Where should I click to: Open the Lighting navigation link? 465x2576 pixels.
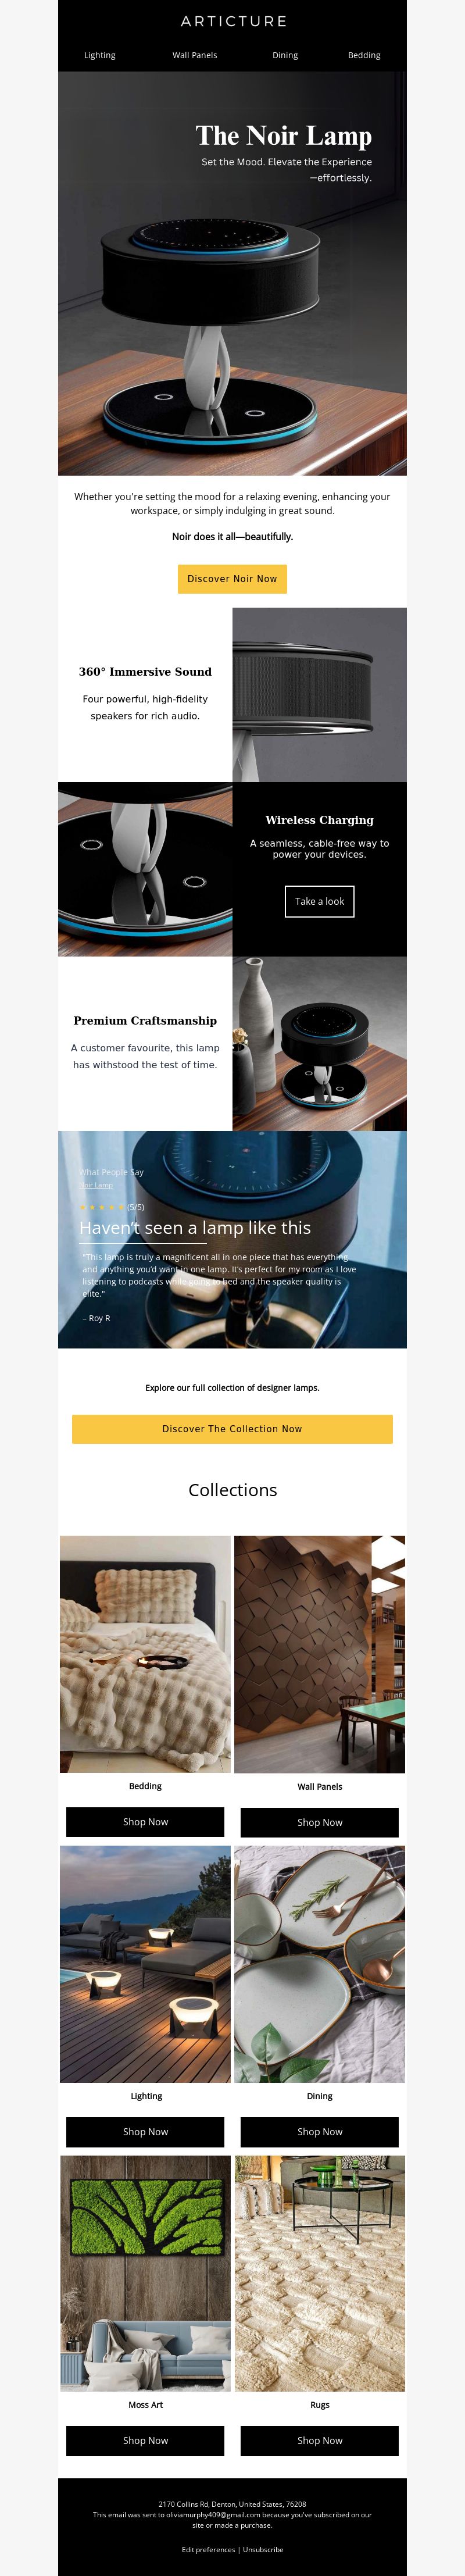point(100,55)
